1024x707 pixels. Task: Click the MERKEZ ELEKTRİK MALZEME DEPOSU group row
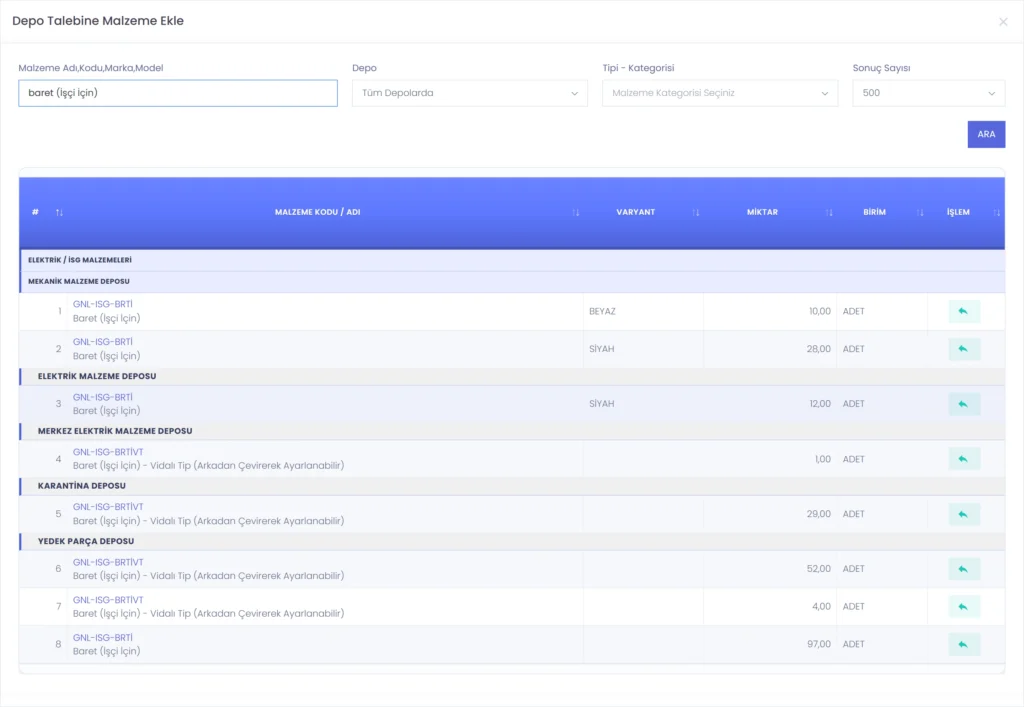(512, 431)
